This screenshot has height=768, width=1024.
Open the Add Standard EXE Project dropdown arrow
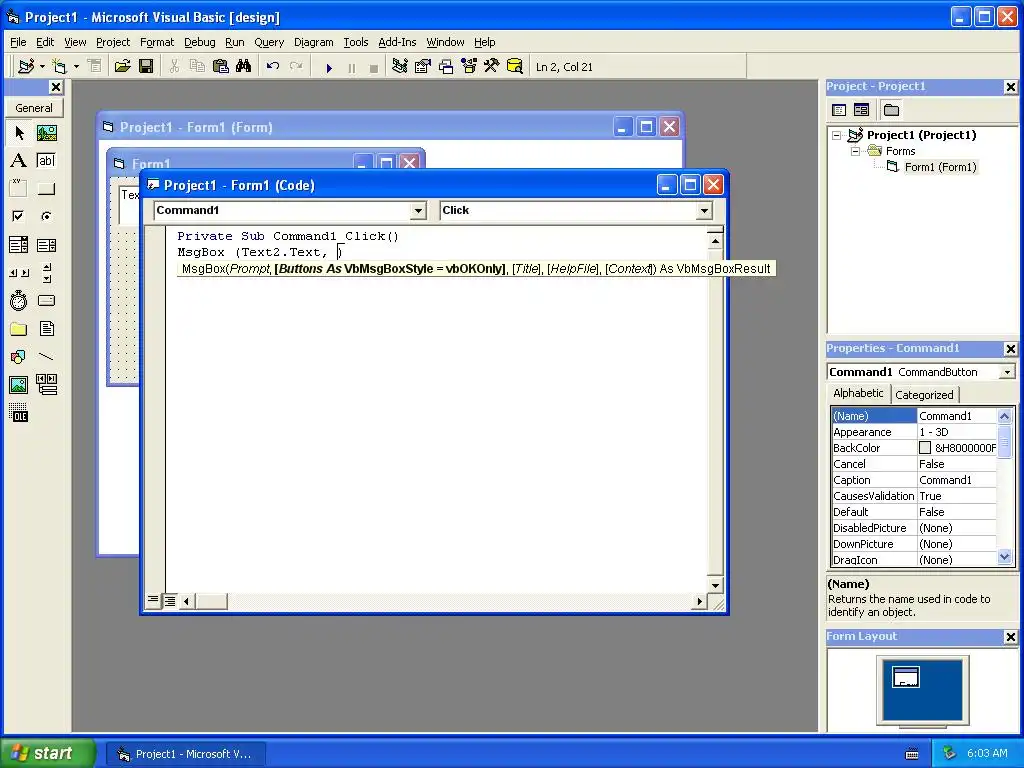pos(42,67)
